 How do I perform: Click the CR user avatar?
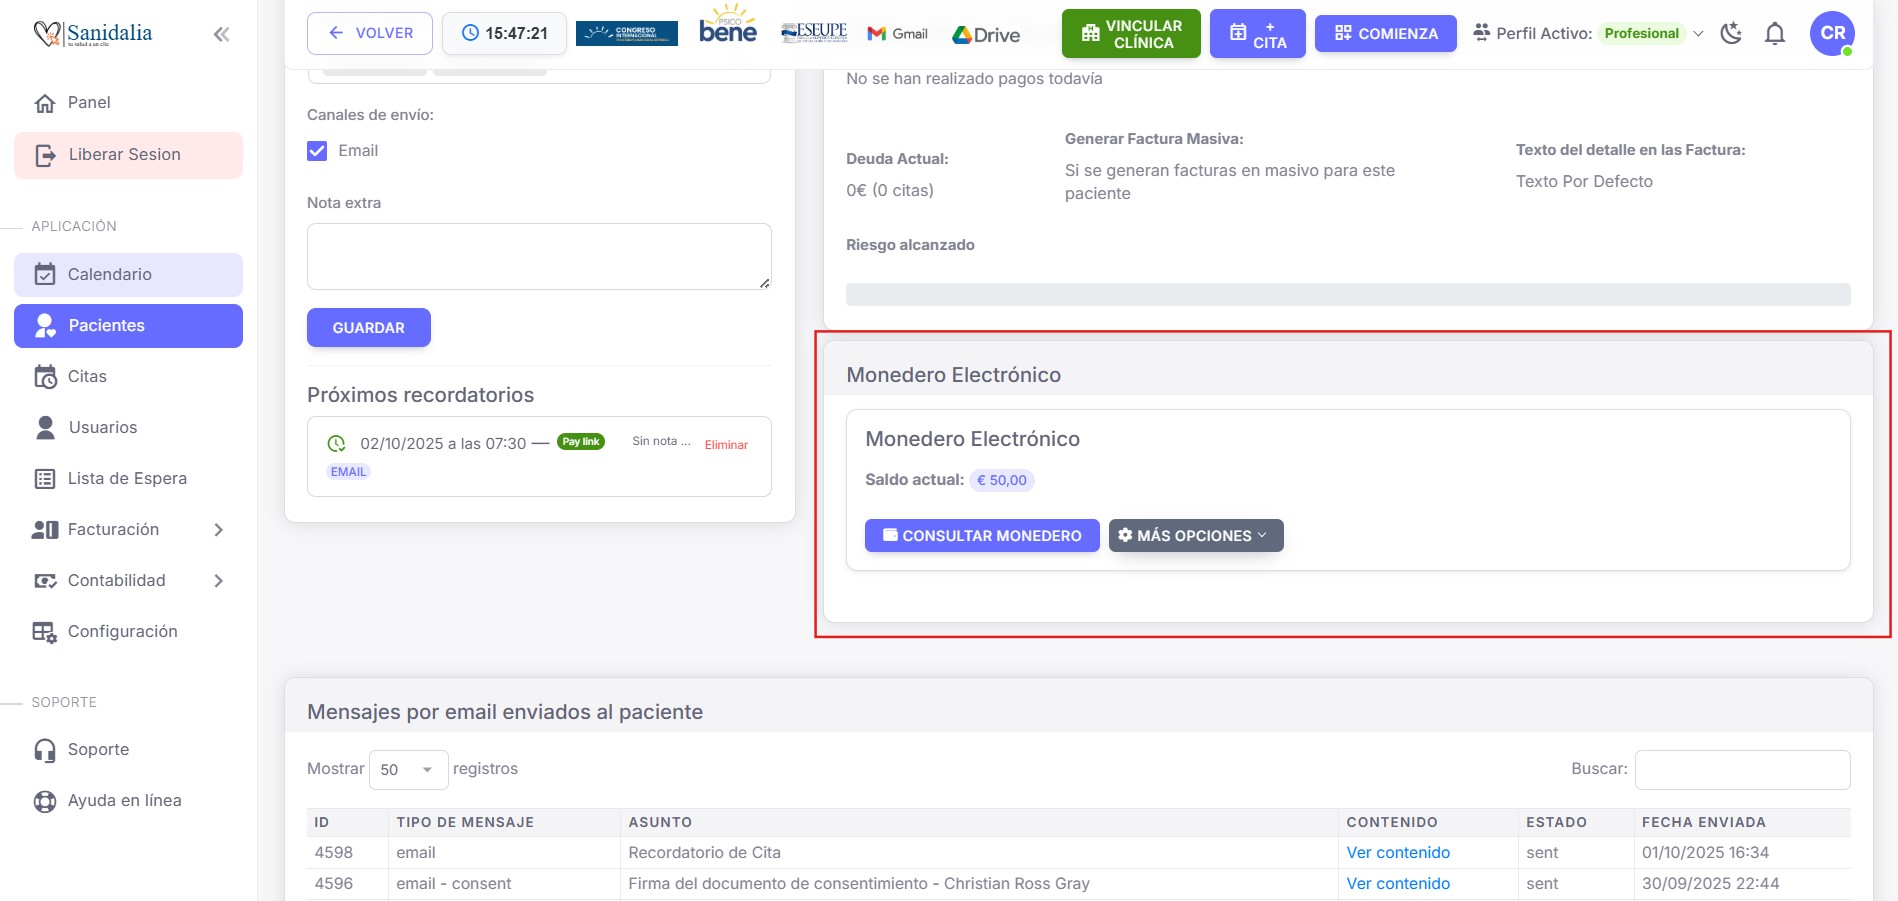1832,34
